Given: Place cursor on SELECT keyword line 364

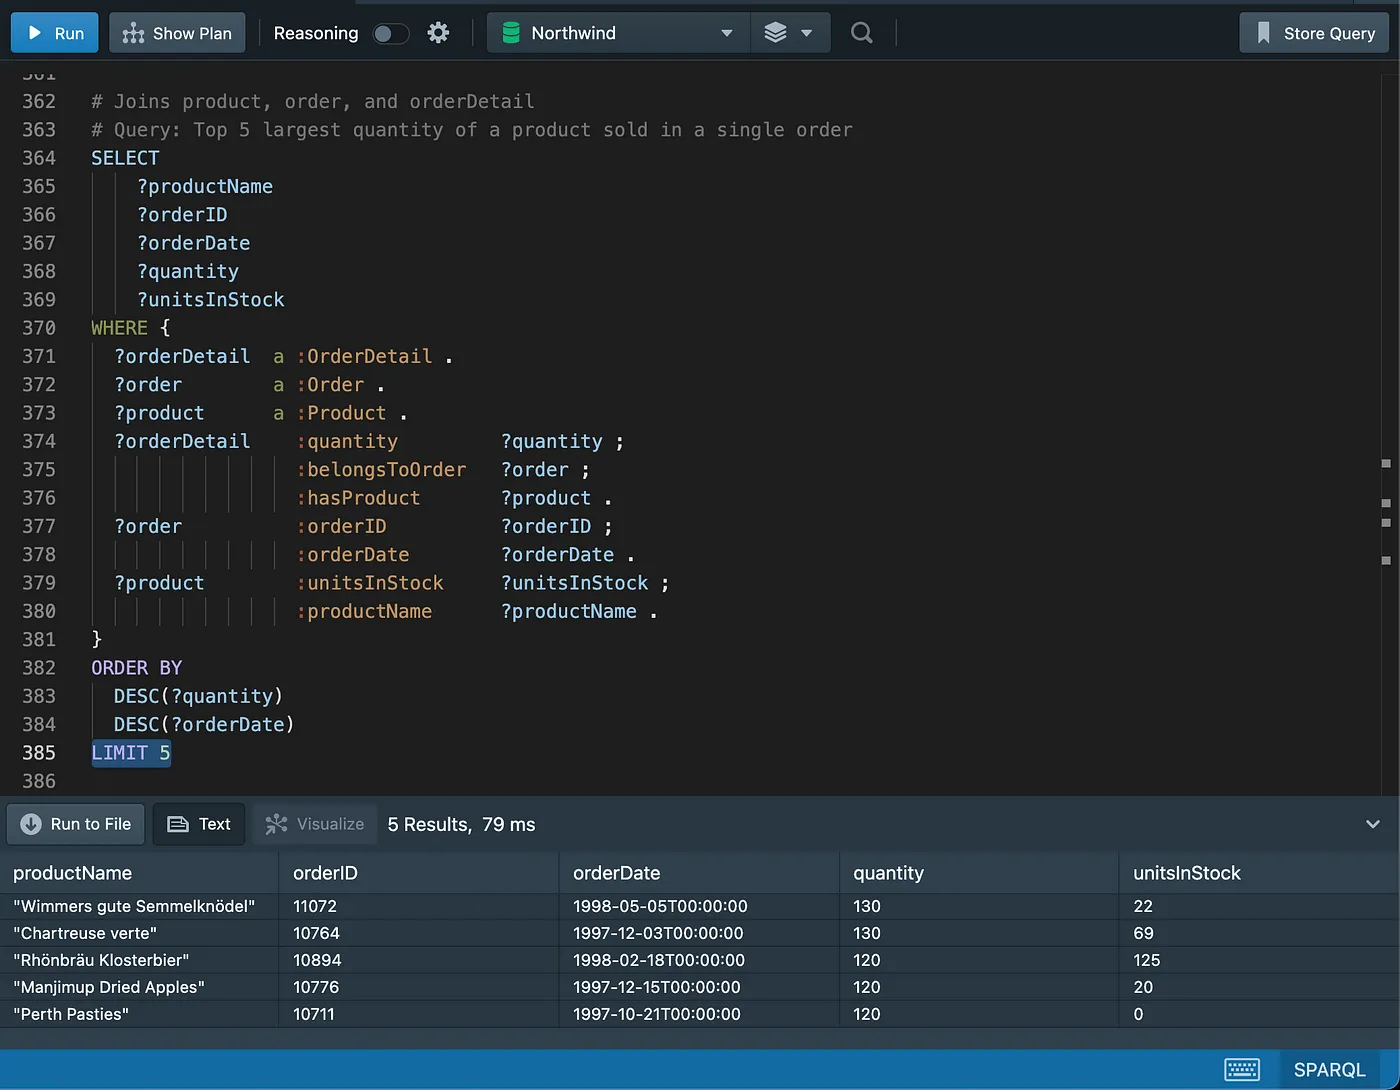Looking at the screenshot, I should tap(125, 158).
